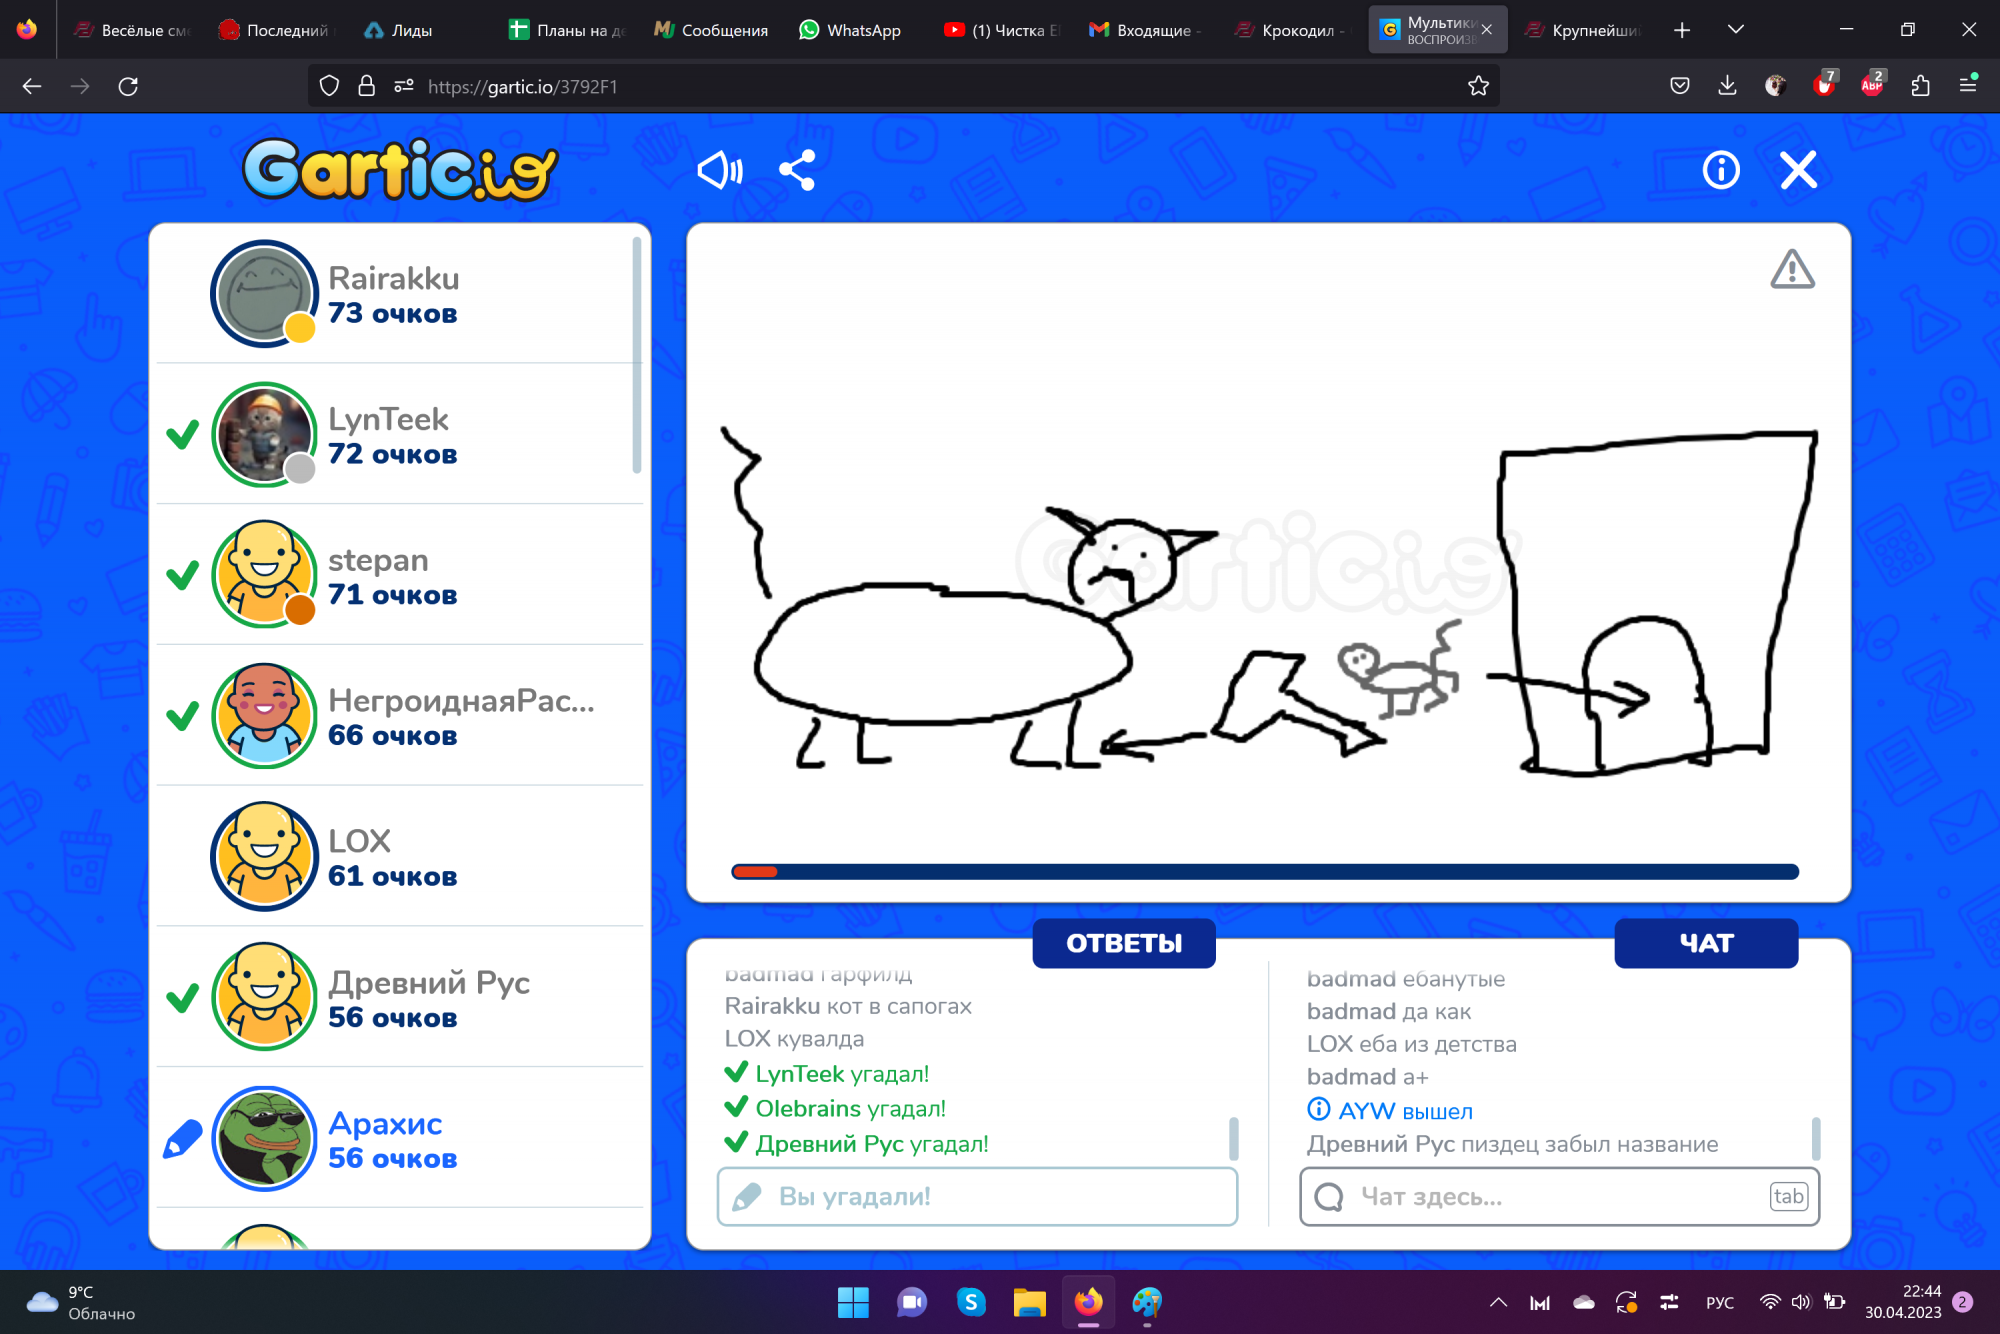Click the round timer progress bar
Screen dimensions: 2000x1334
[x=1265, y=872]
